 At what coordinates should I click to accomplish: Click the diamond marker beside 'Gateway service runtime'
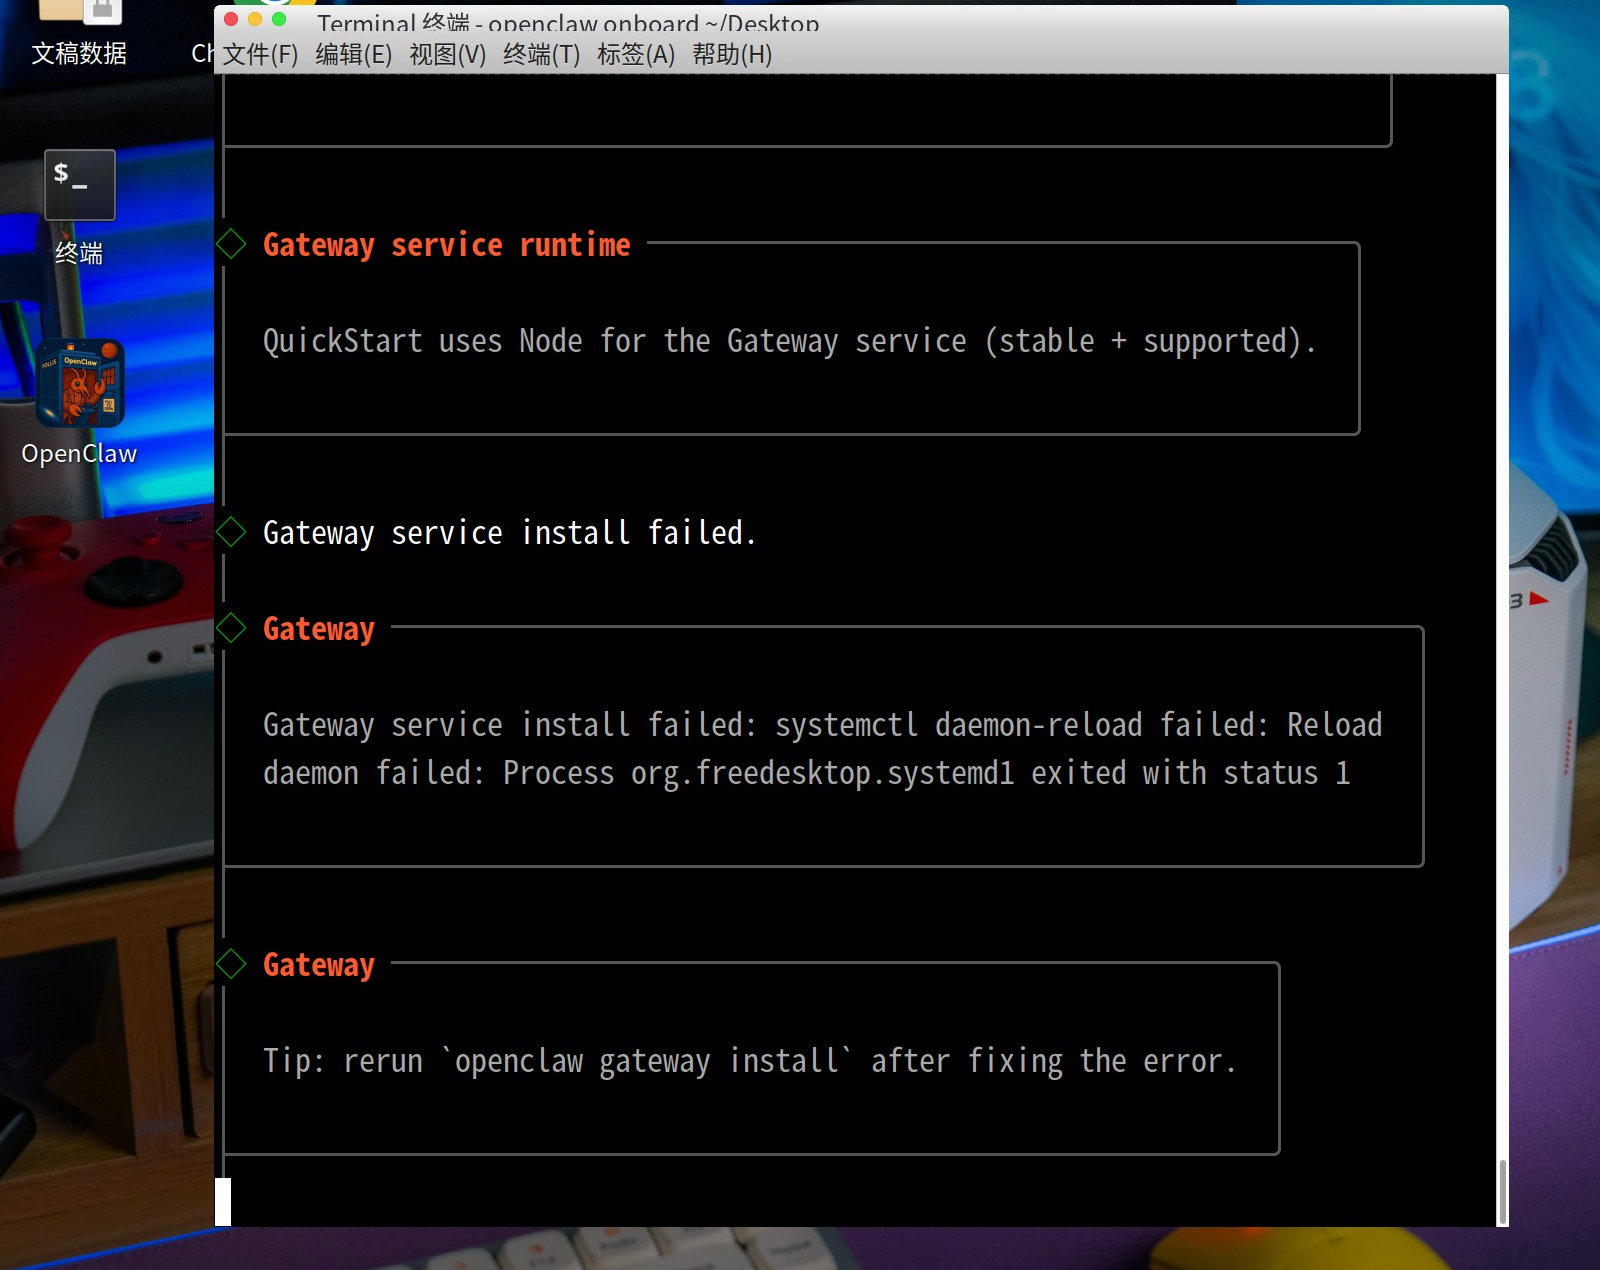pos(232,244)
